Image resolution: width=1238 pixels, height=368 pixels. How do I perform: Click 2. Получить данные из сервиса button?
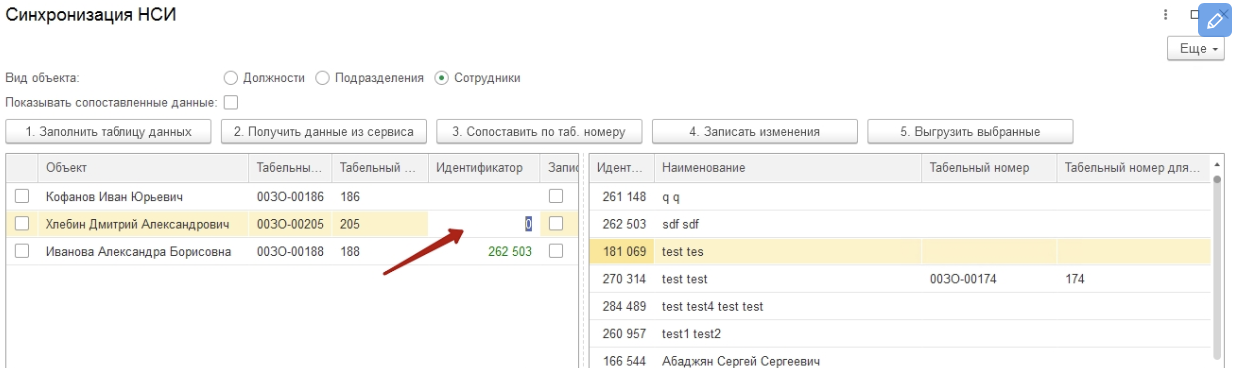tap(324, 131)
